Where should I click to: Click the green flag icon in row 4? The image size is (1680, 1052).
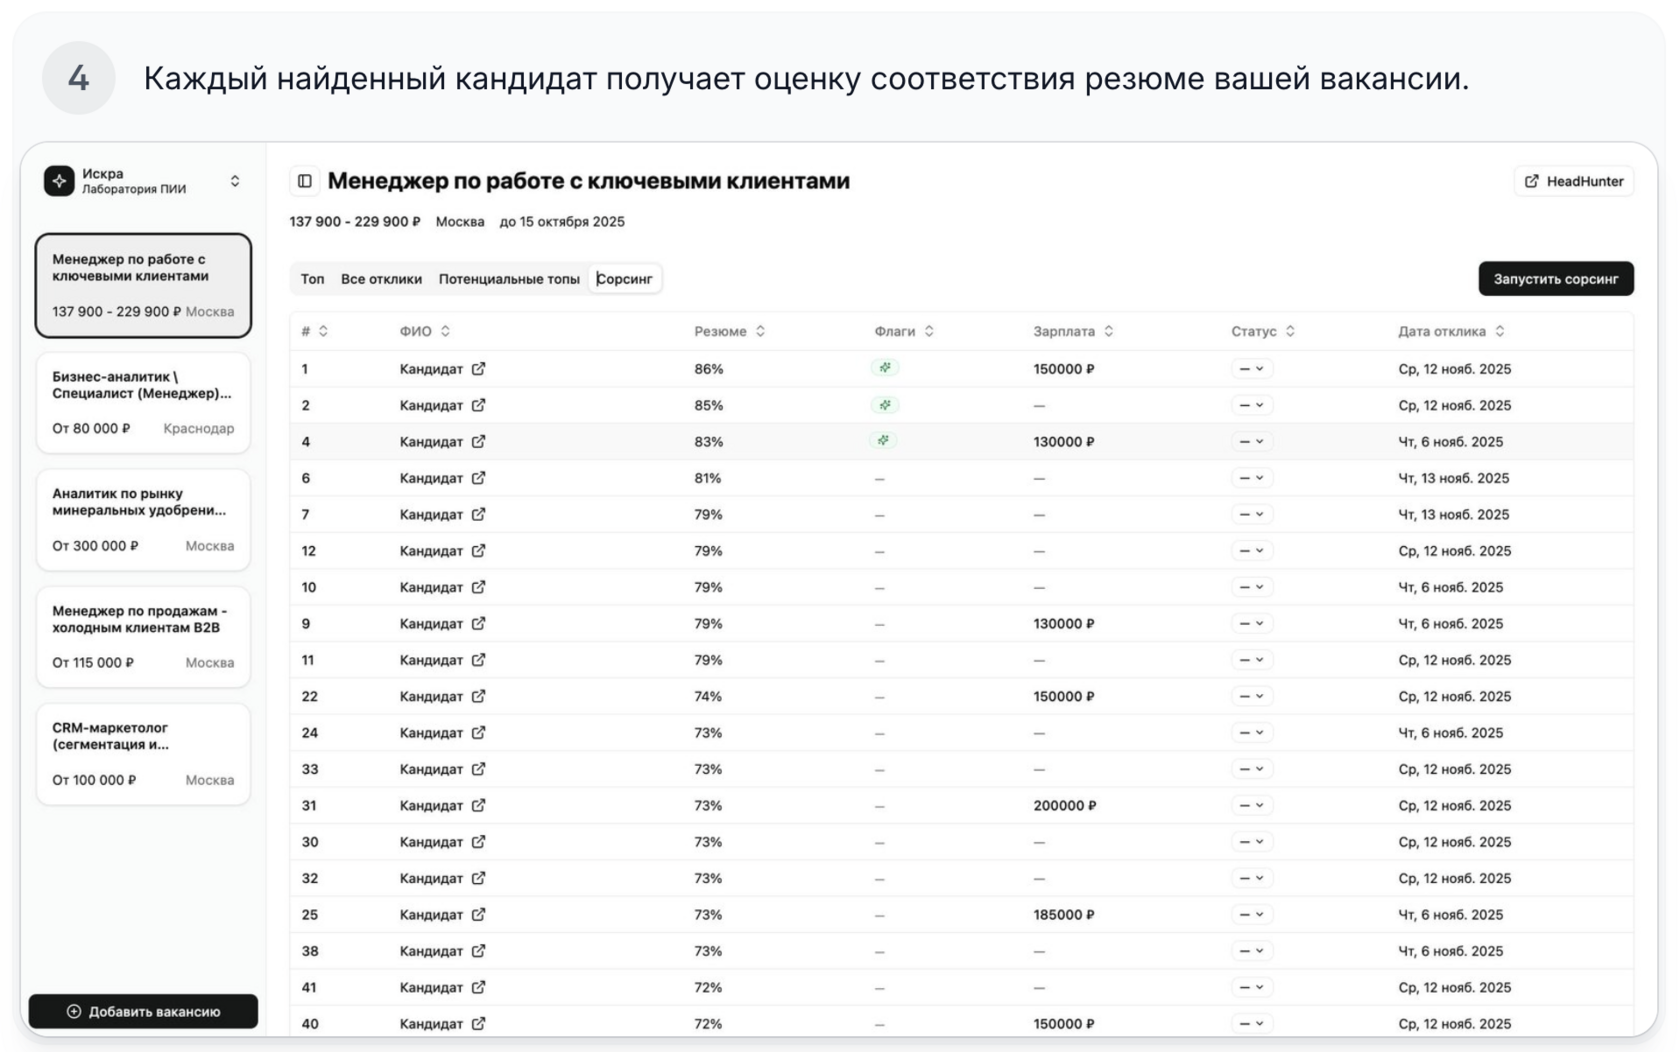point(884,441)
